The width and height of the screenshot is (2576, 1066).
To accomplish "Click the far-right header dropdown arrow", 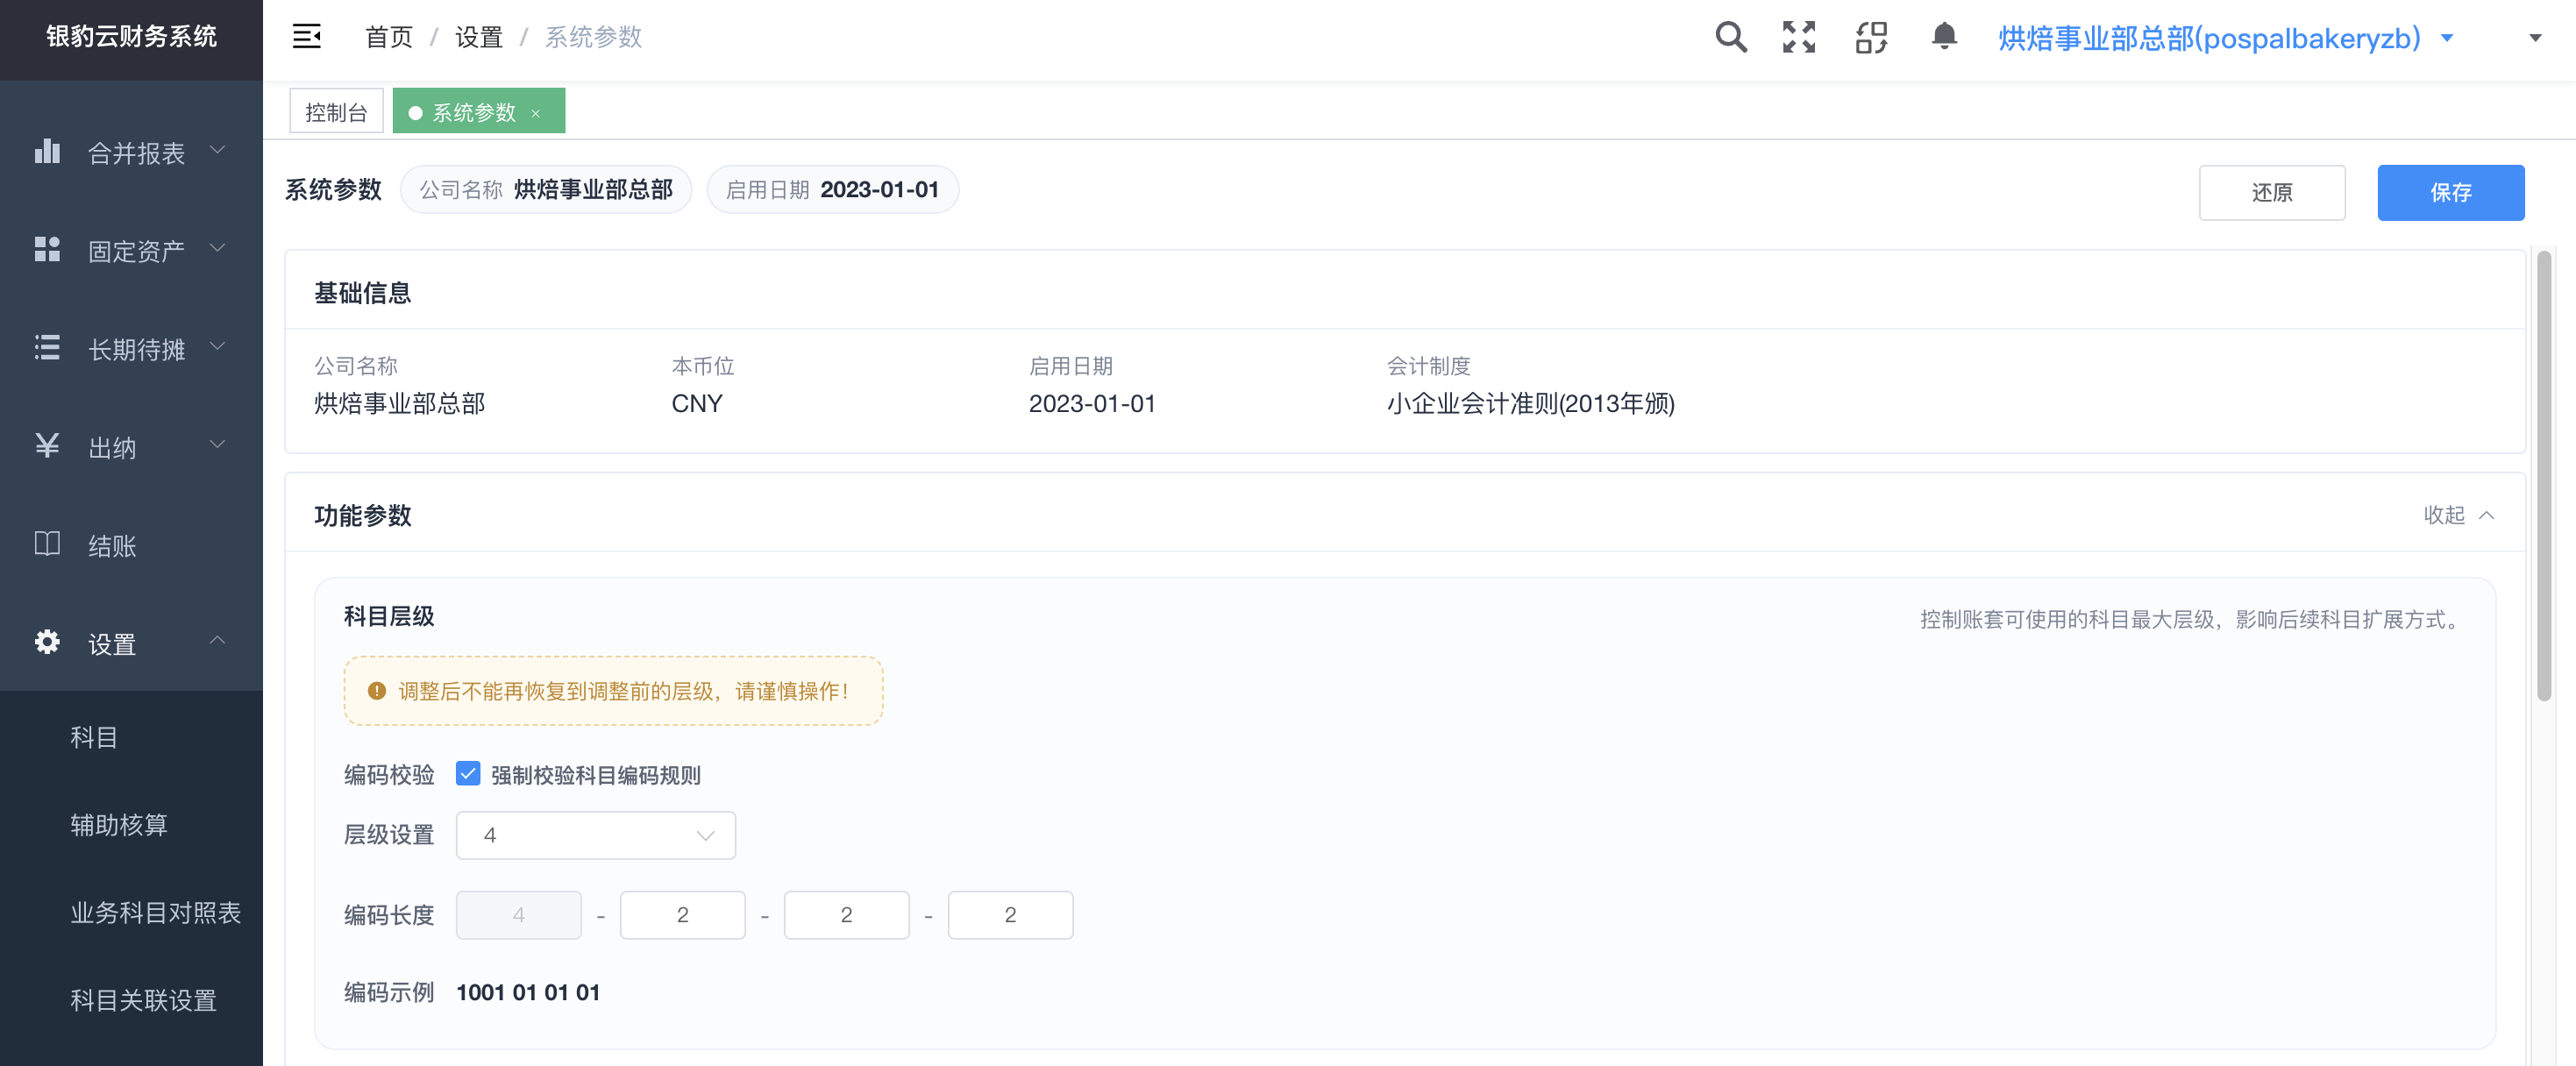I will pyautogui.click(x=2535, y=38).
